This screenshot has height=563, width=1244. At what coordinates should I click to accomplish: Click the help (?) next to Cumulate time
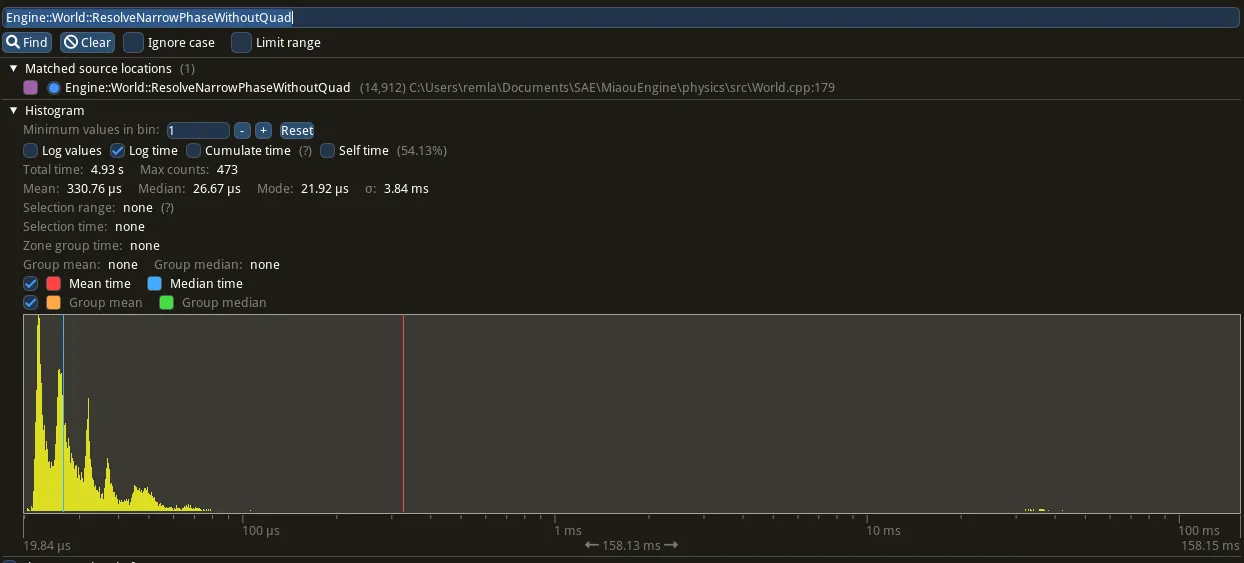tap(305, 151)
